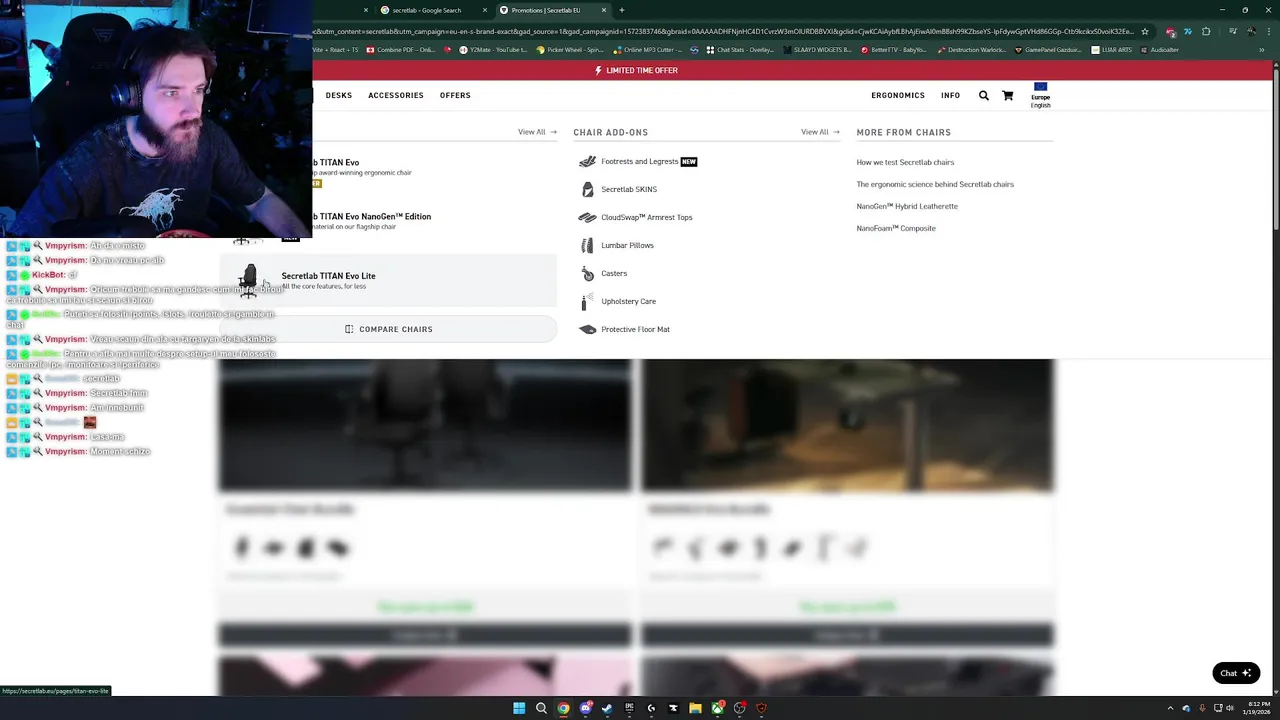Click the Lumbar Pillows icon
This screenshot has width=1280, height=720.
tap(587, 245)
